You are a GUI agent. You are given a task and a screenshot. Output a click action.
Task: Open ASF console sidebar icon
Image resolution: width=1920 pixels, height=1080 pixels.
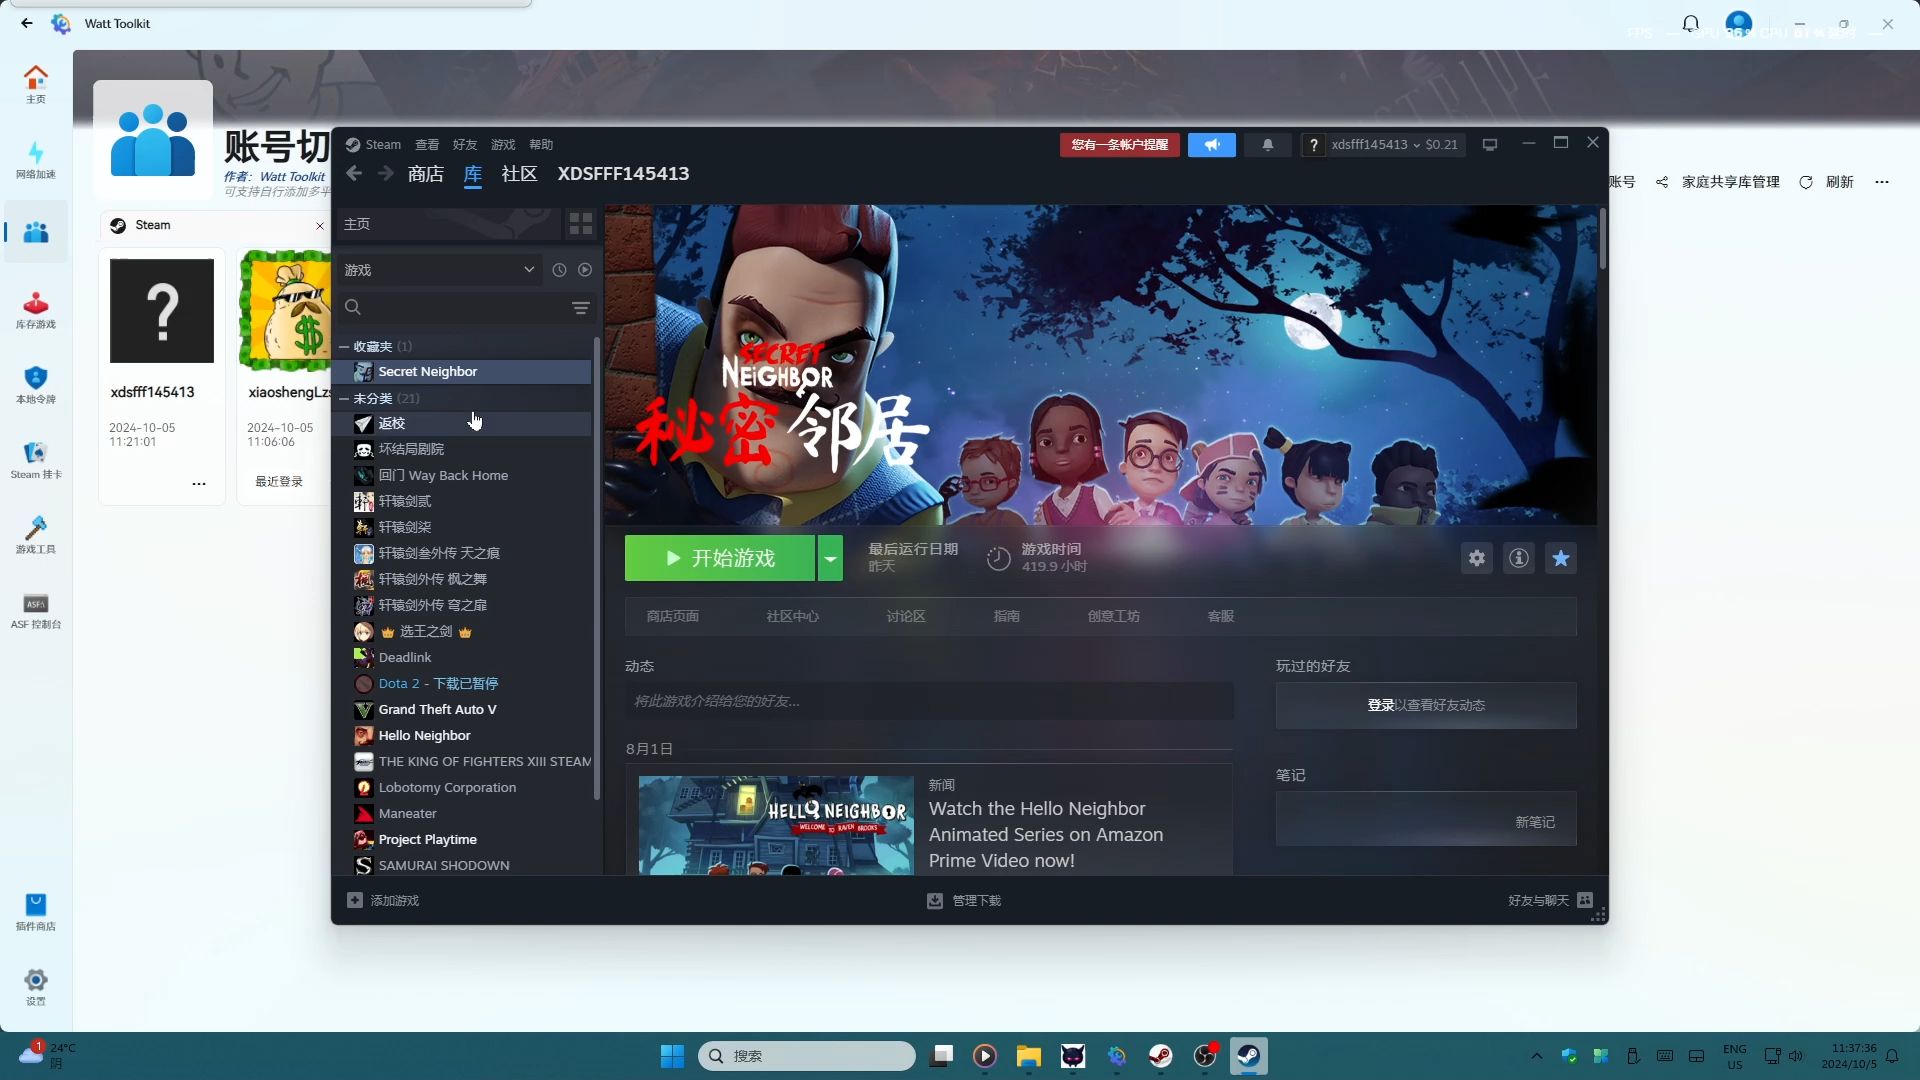coord(36,609)
